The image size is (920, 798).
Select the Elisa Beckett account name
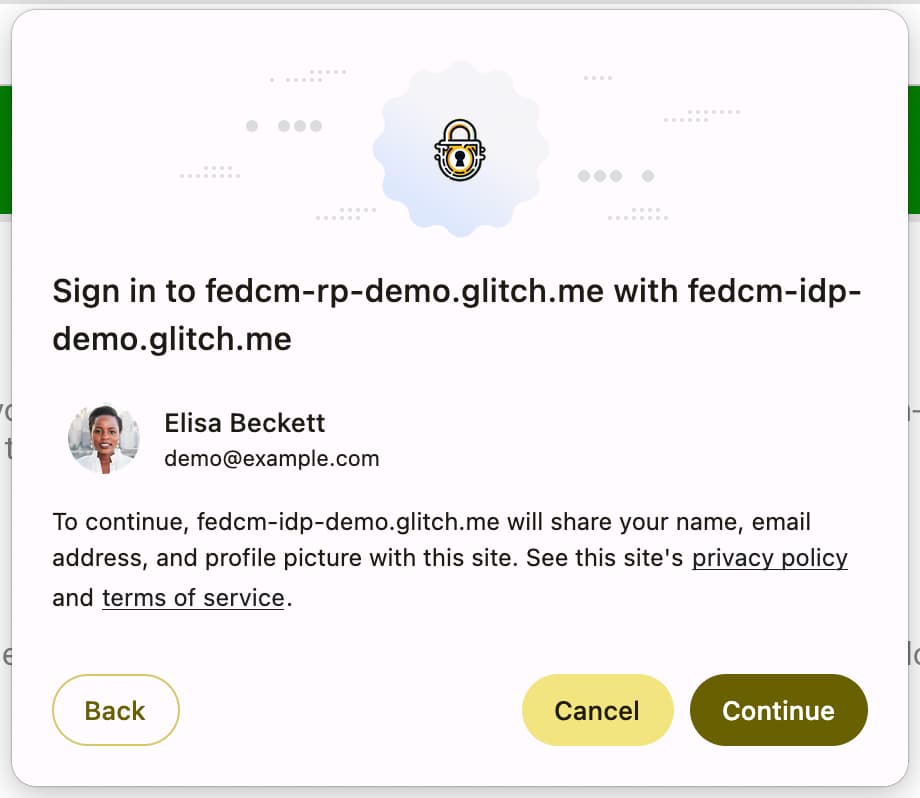[244, 423]
